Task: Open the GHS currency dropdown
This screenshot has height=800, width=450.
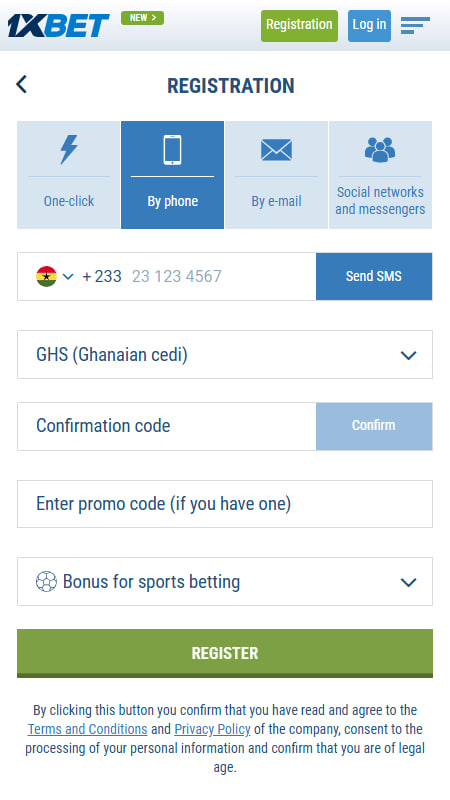Action: point(225,355)
